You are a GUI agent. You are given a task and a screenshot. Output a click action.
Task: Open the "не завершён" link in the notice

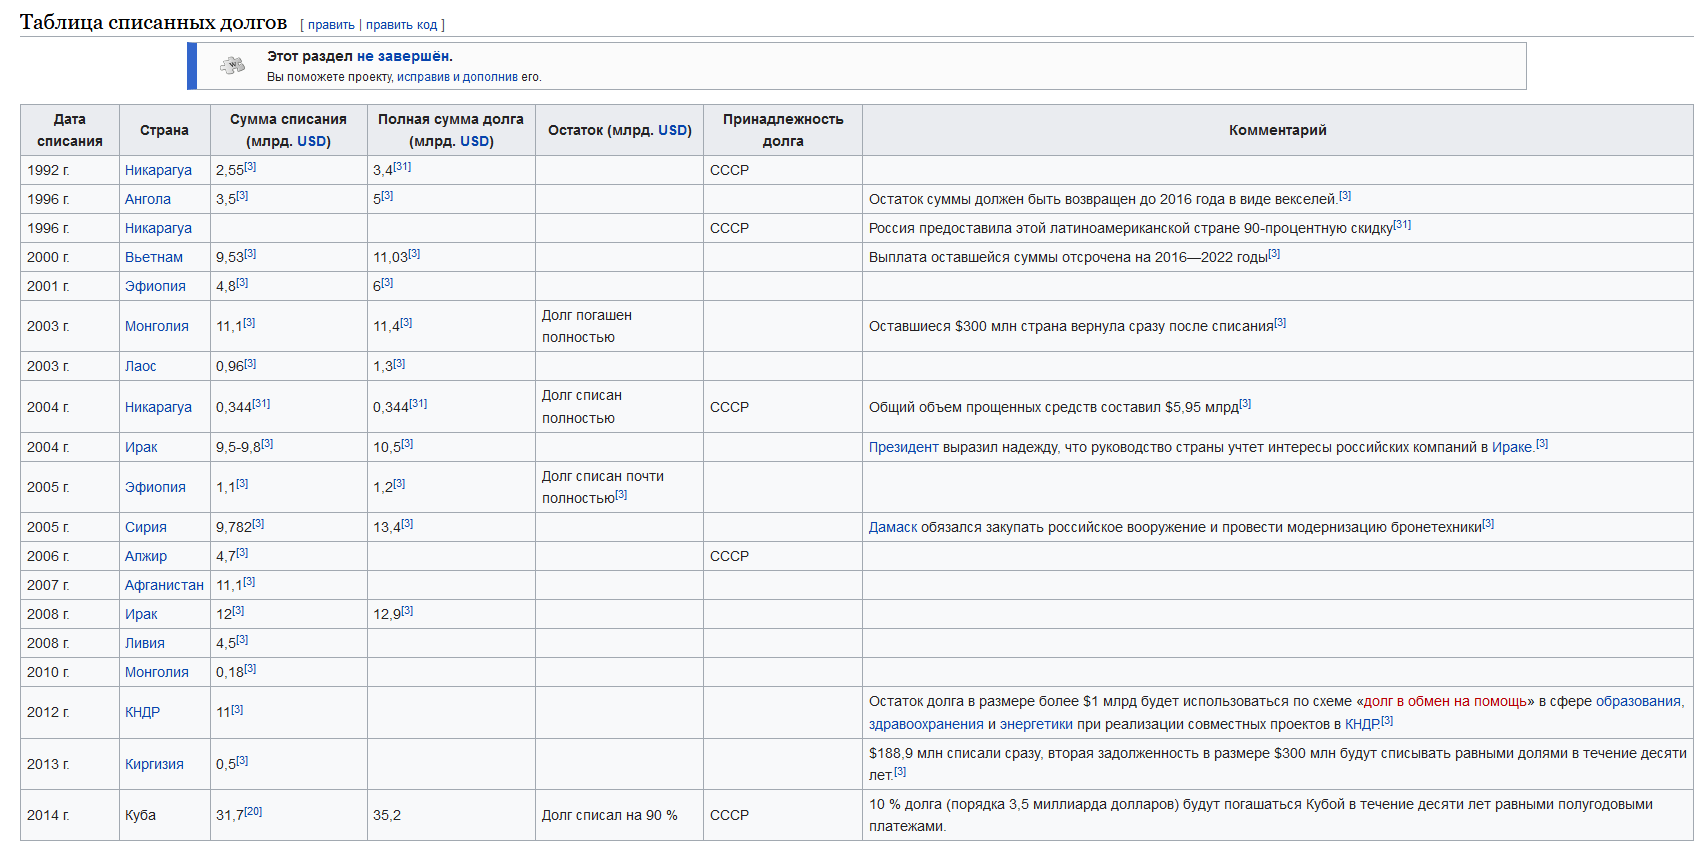pos(402,56)
